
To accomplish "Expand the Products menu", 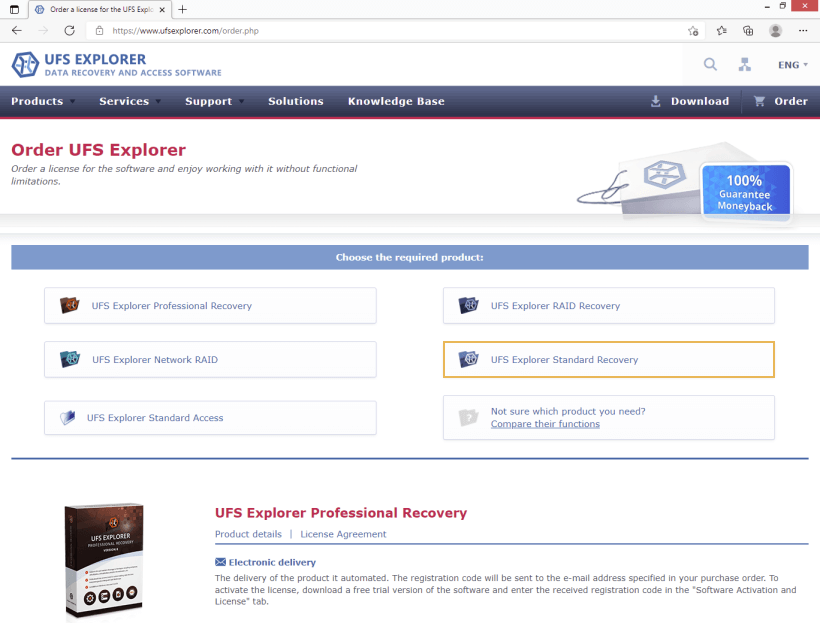I will 43,101.
